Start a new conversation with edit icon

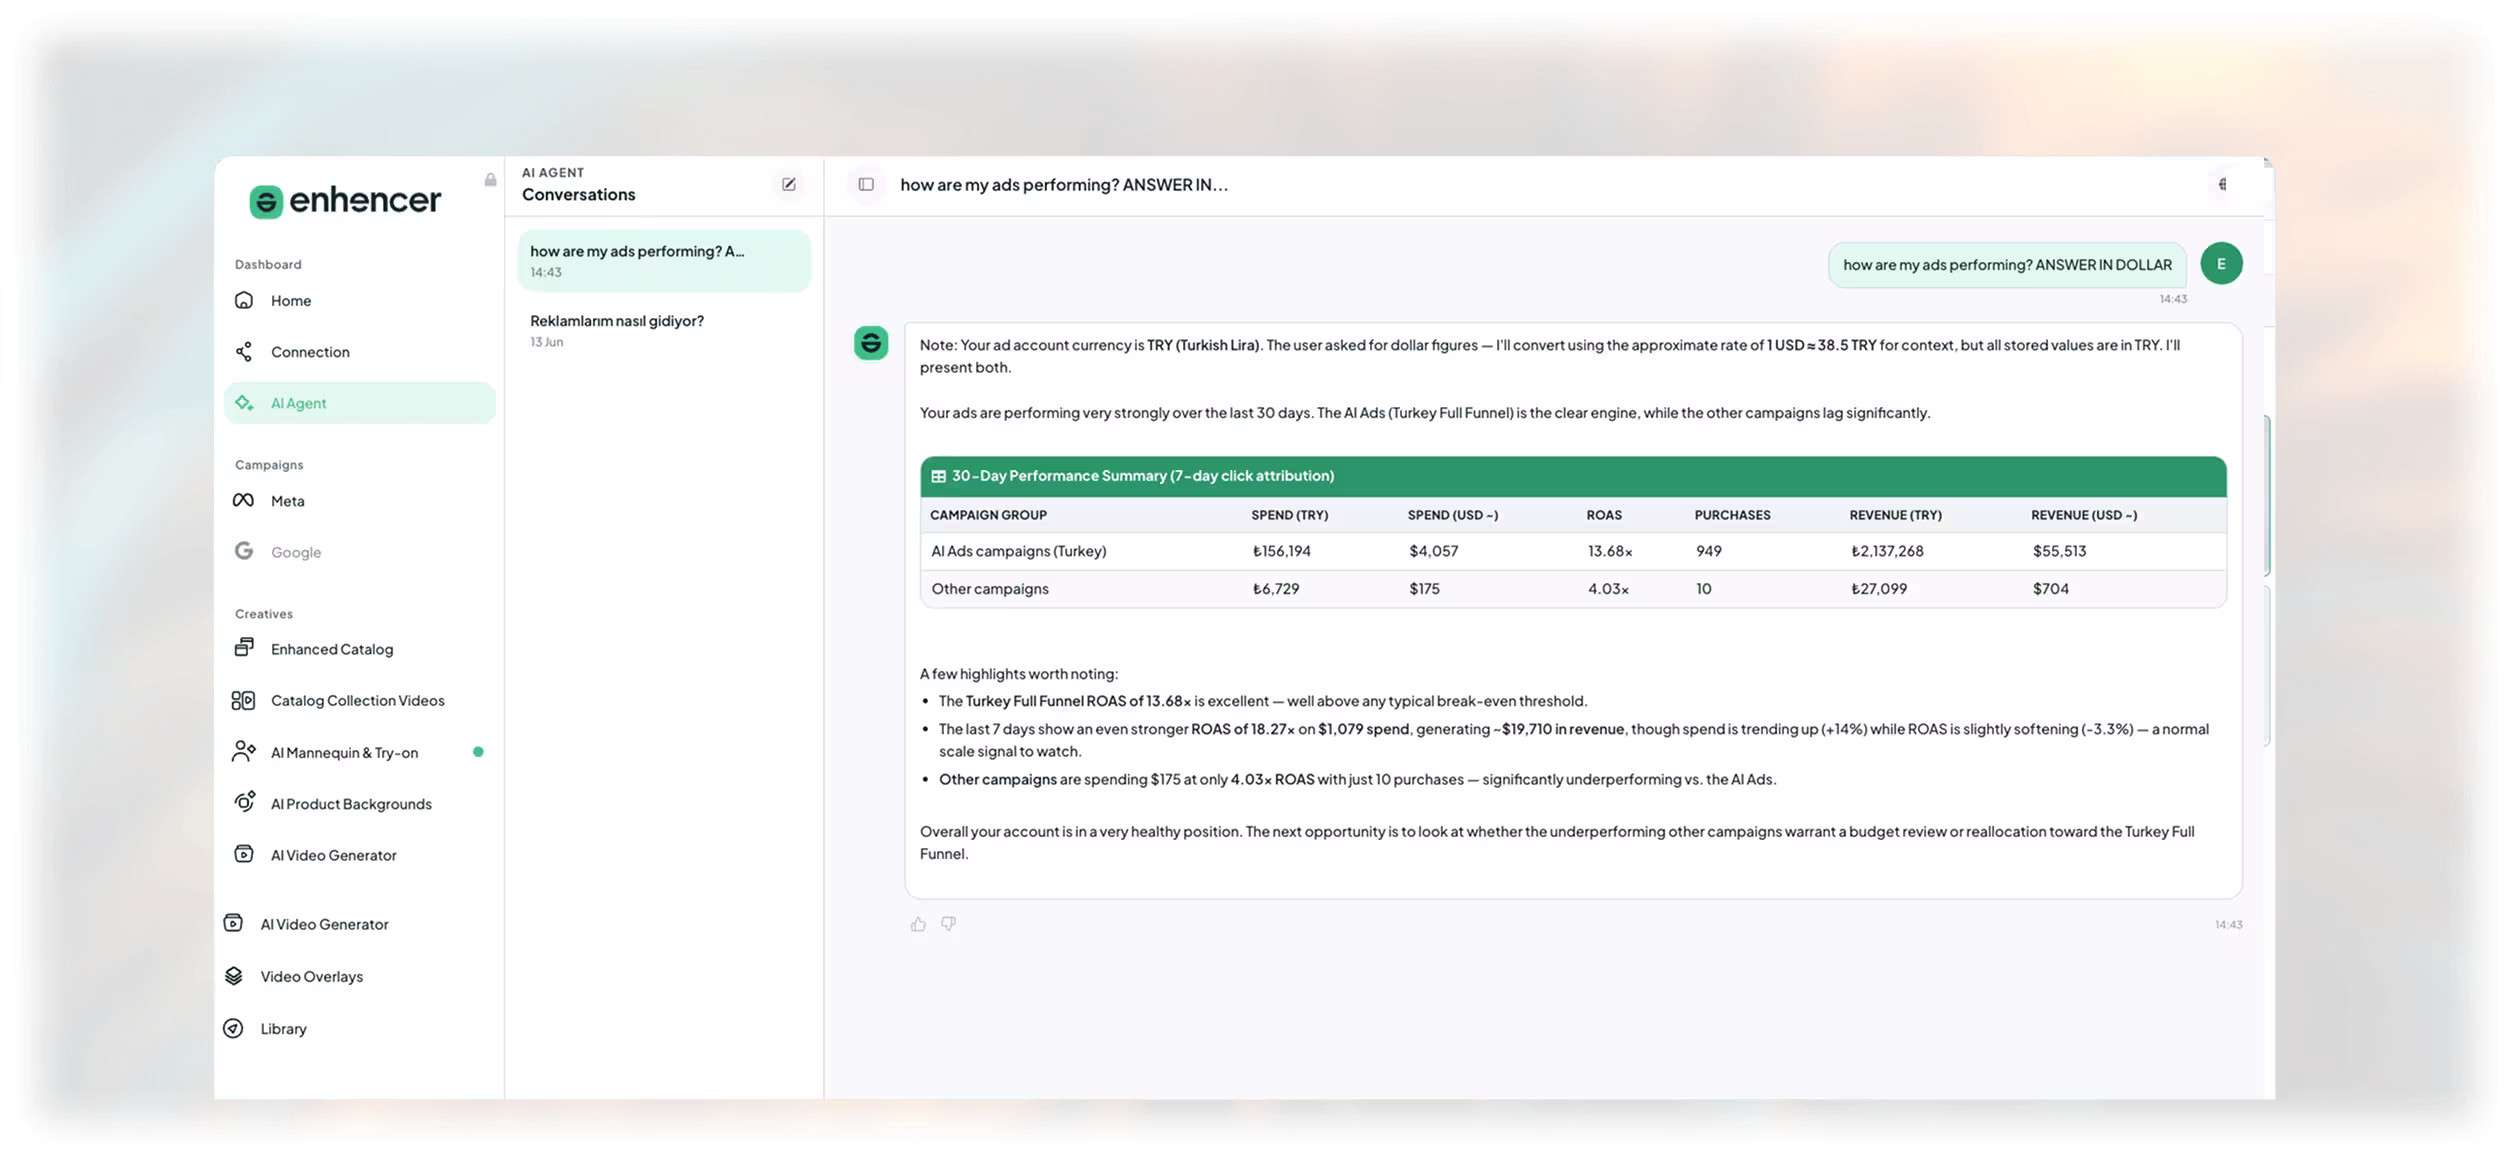789,184
